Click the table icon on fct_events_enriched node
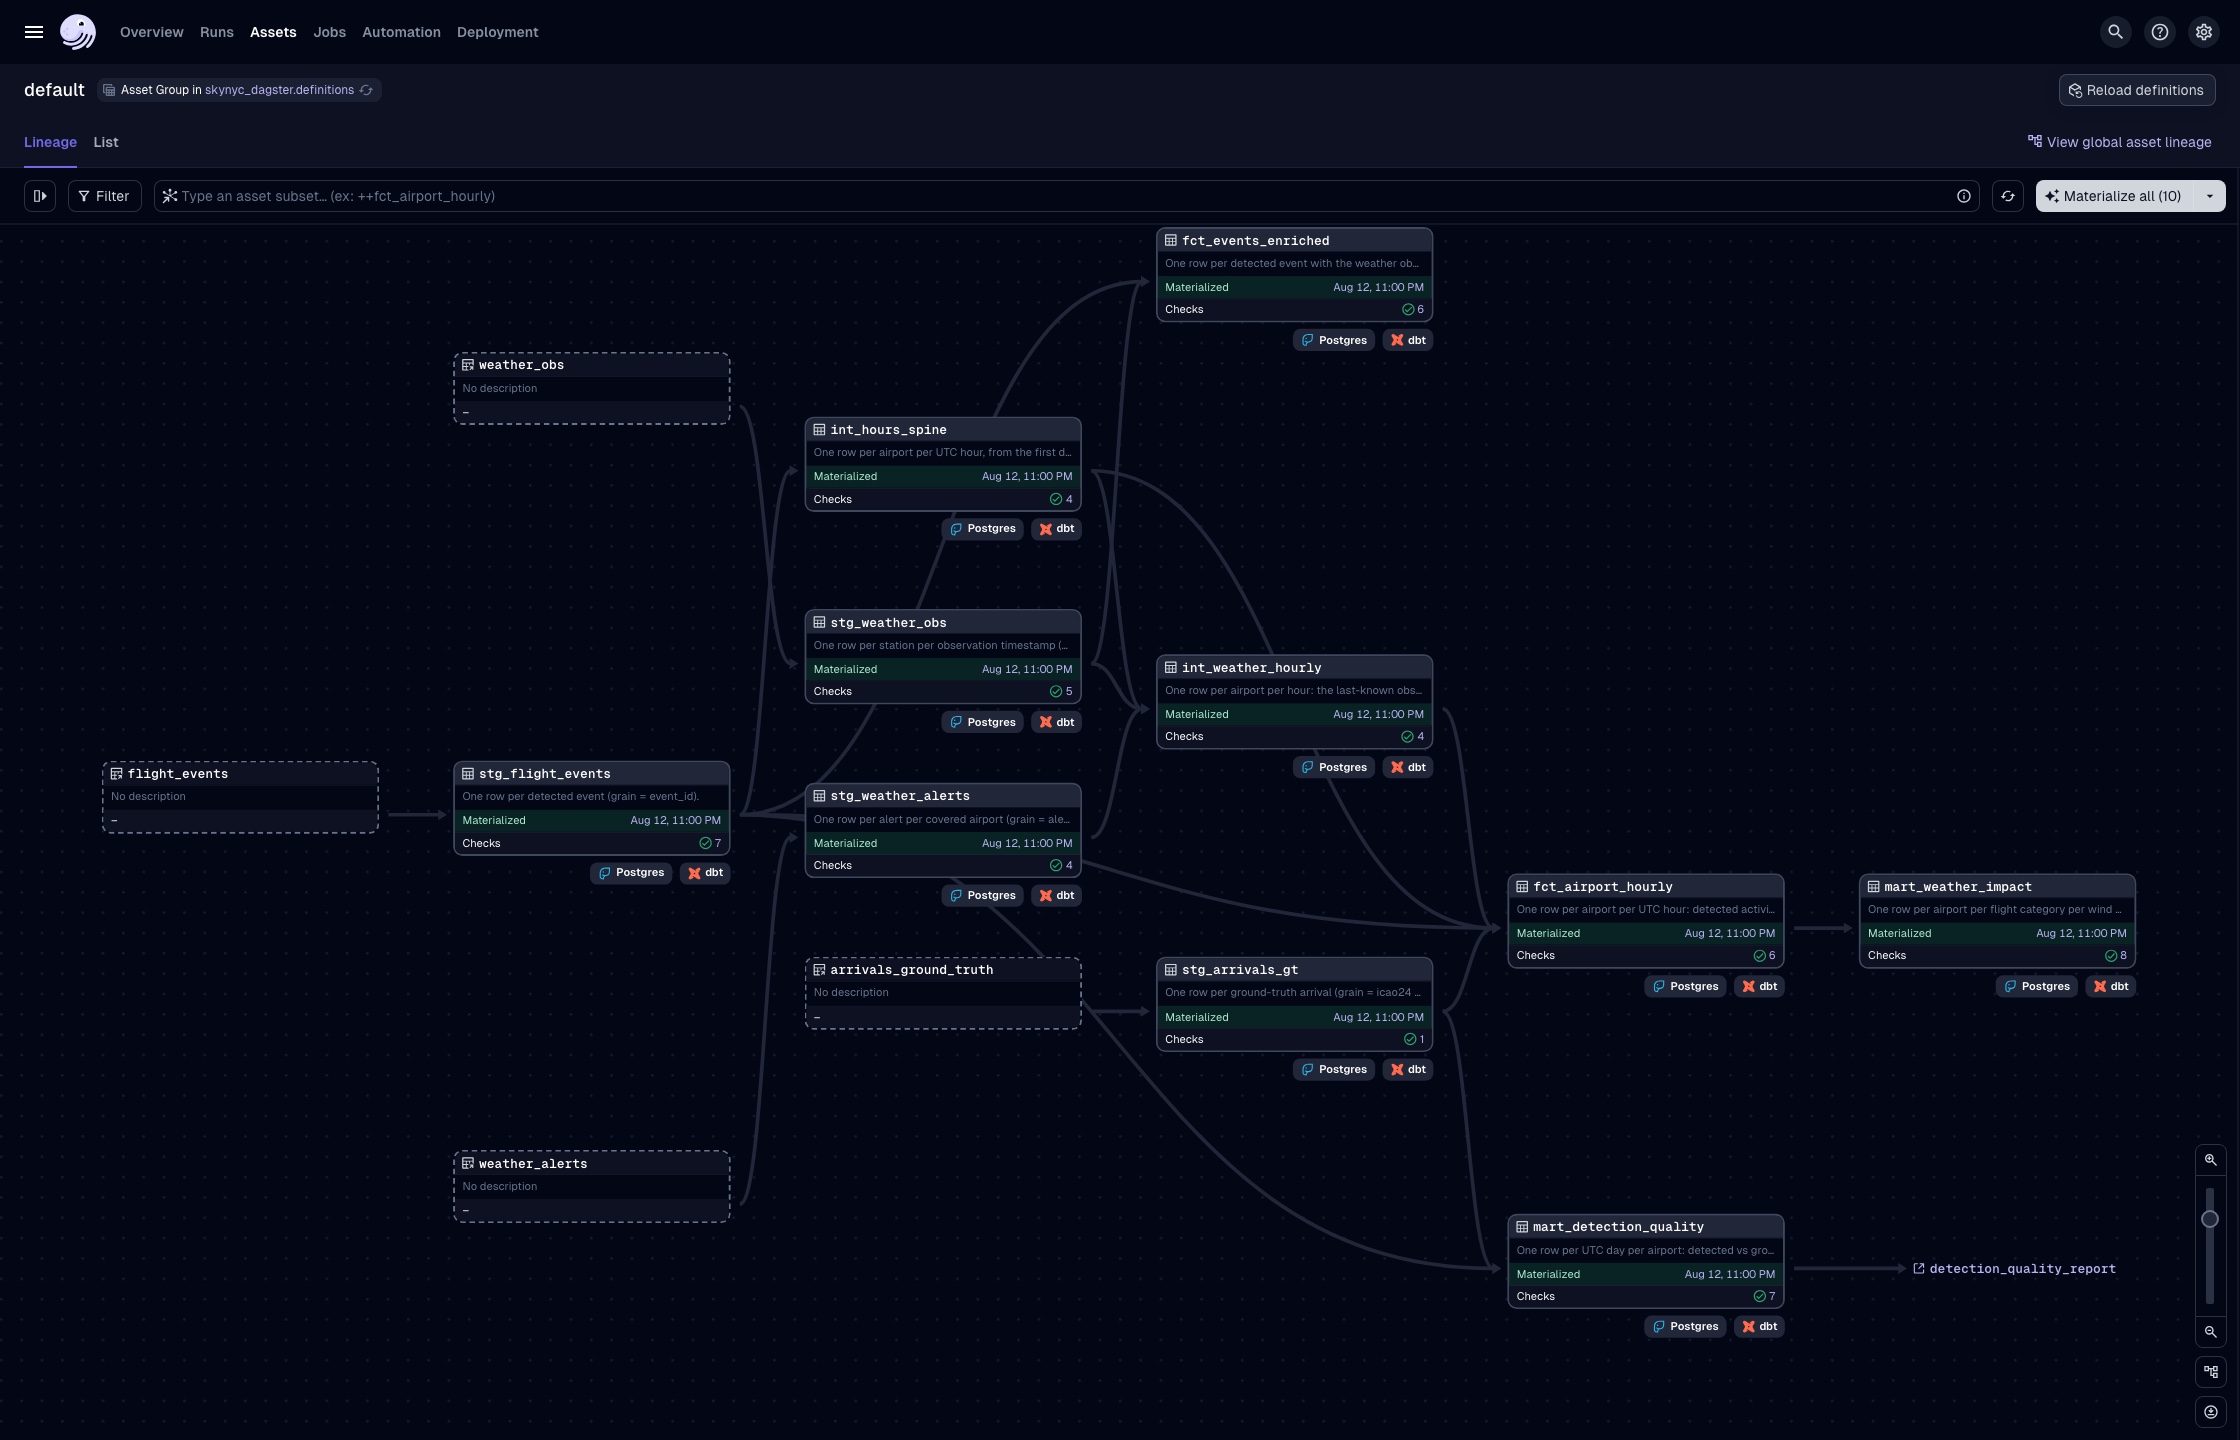 1171,241
